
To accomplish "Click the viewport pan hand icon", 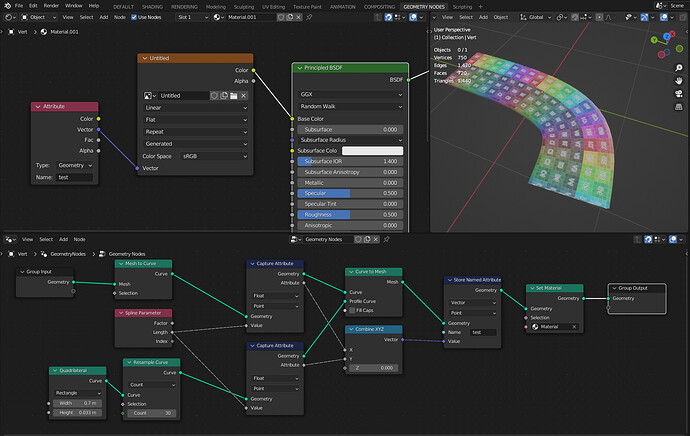I will (679, 81).
